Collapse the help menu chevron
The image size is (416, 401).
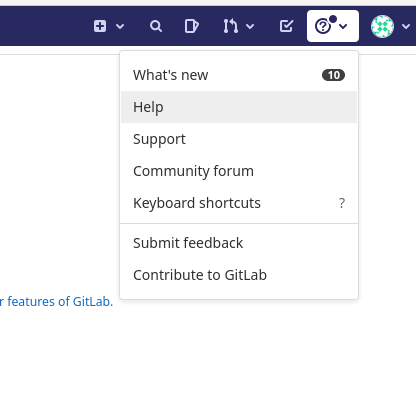(343, 26)
